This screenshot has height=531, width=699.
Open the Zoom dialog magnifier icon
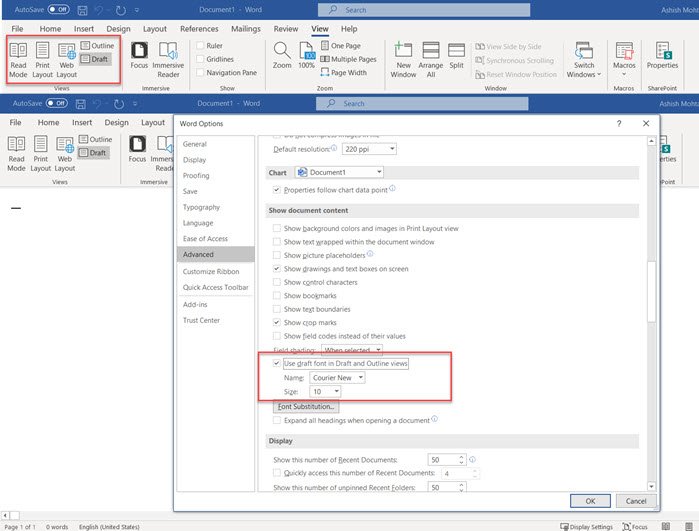(282, 56)
